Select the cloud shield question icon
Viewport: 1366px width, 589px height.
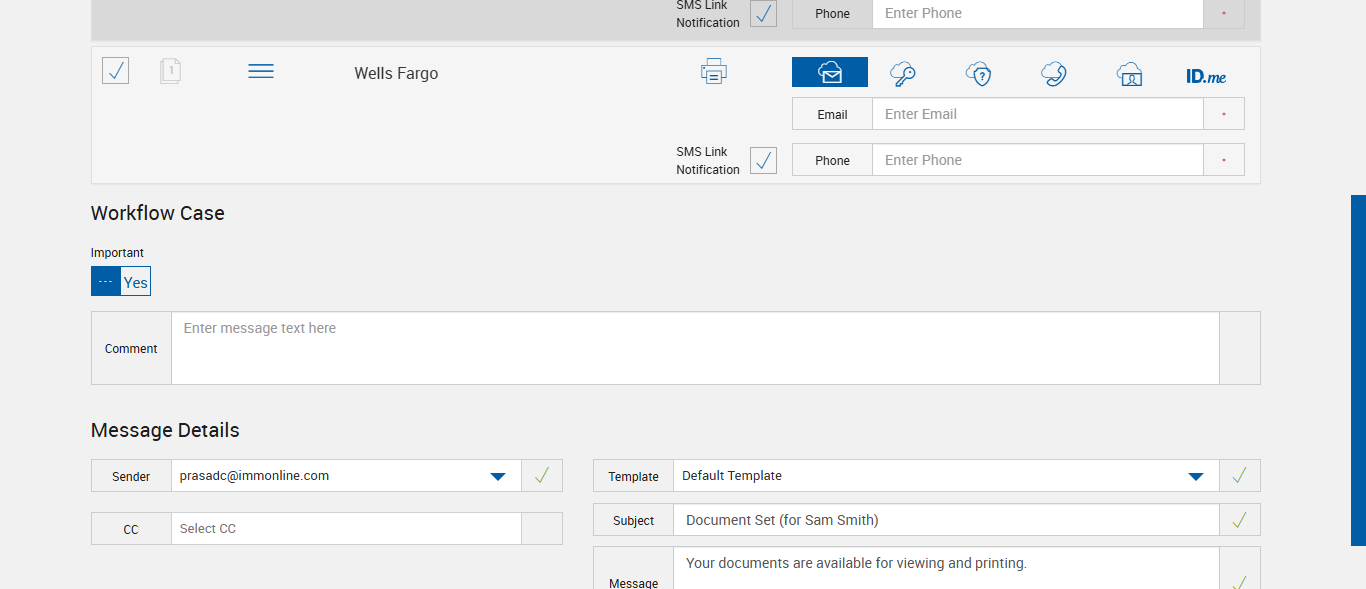[978, 74]
